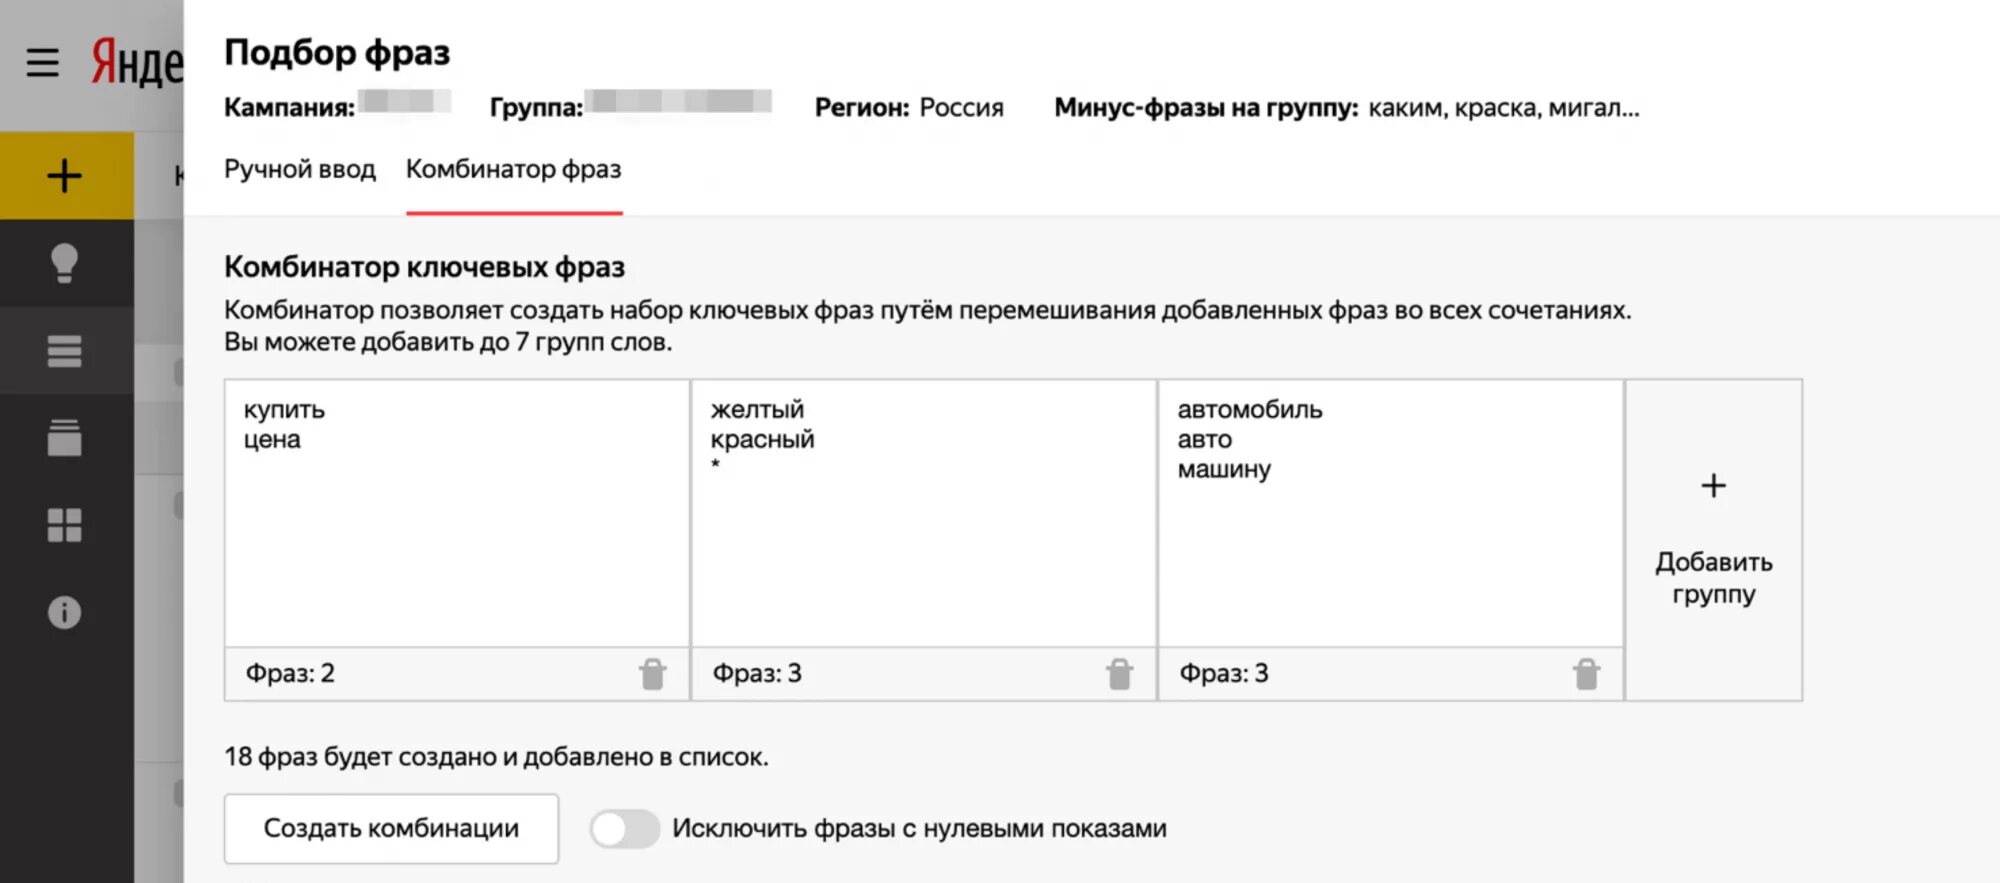2000x883 pixels.
Task: Click the info circle sidebar icon
Action: click(x=65, y=612)
